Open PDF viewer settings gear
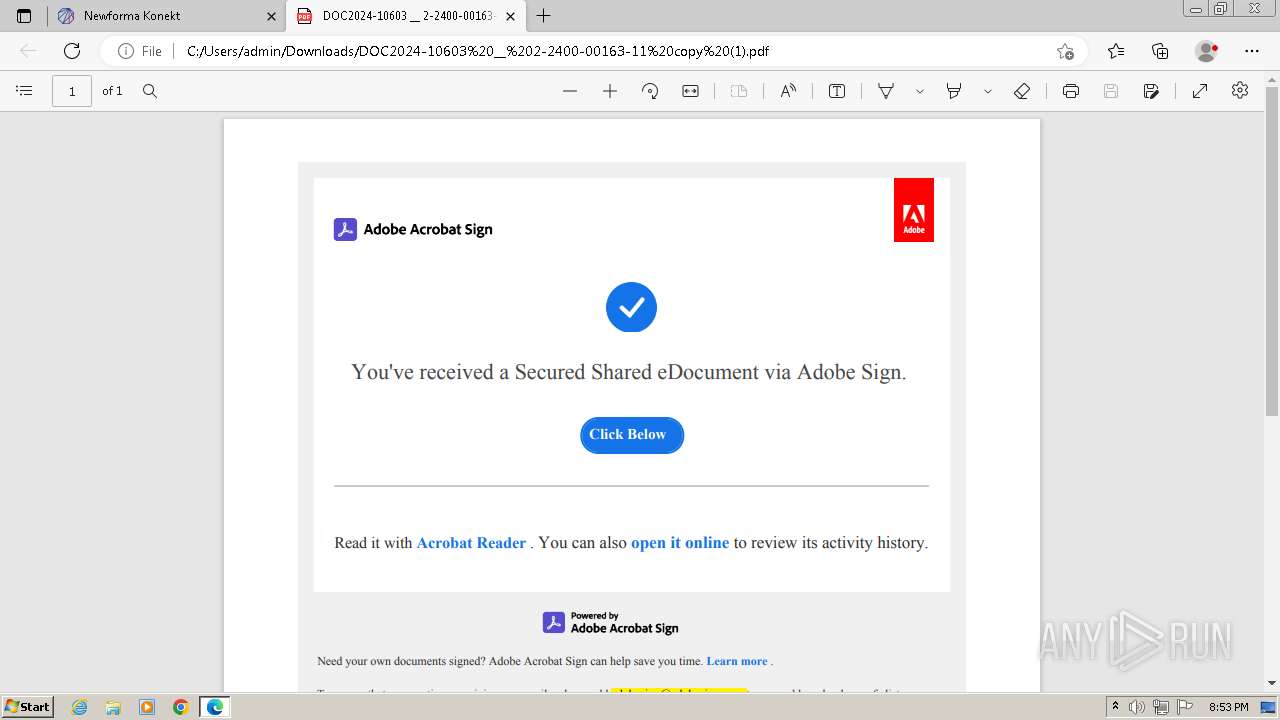Screen dimensions: 1280x720 coord(1240,91)
